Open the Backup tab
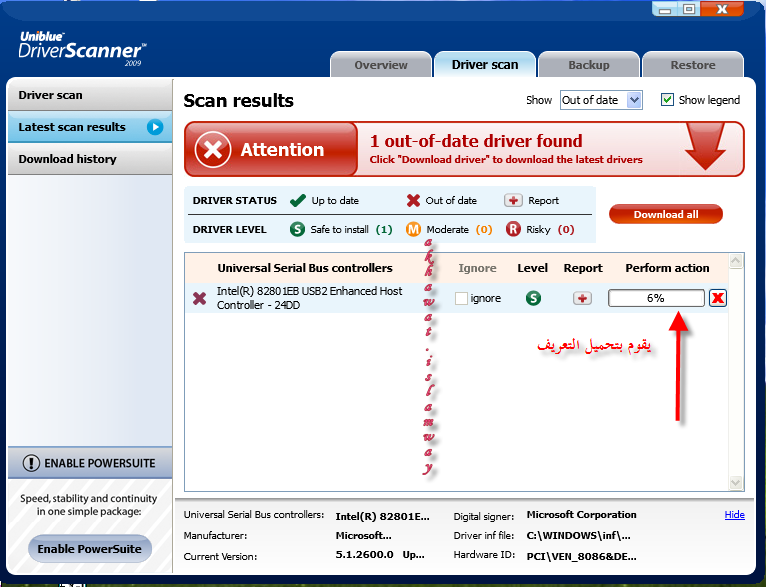The width and height of the screenshot is (766, 587). (589, 65)
